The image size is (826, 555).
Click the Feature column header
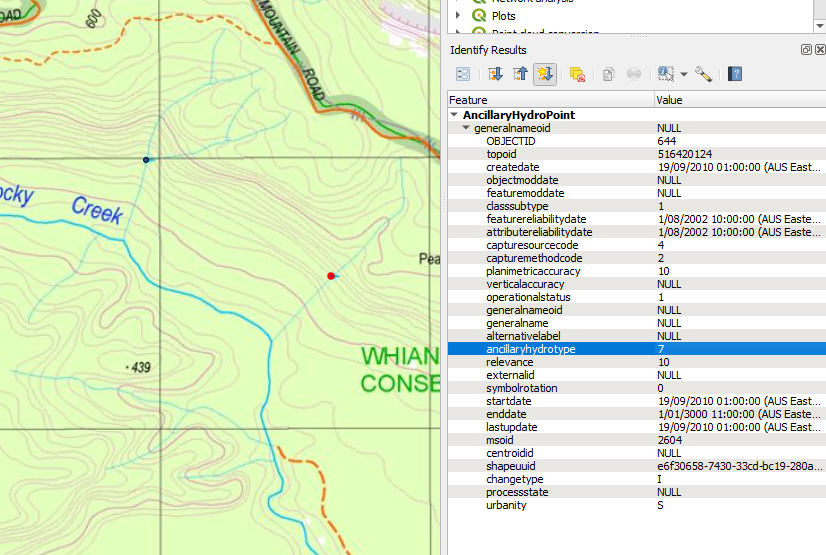pos(550,100)
